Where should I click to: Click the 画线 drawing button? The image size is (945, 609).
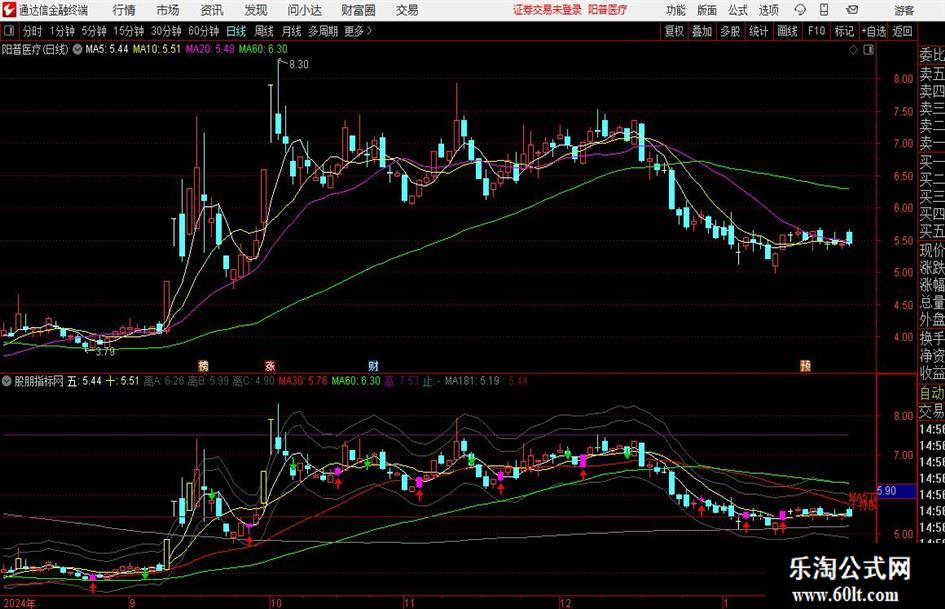787,31
